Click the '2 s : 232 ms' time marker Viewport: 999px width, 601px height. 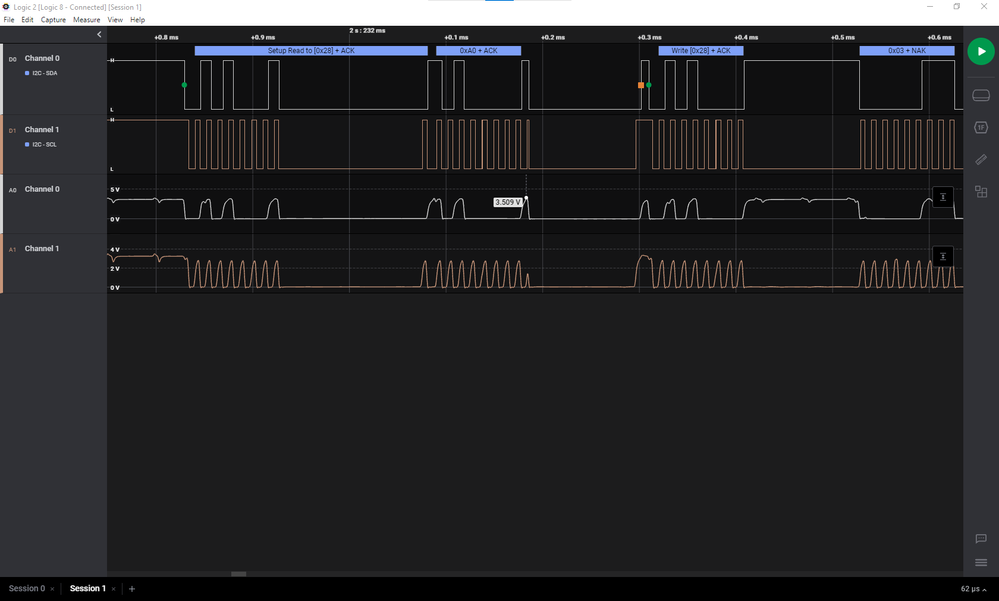[367, 31]
